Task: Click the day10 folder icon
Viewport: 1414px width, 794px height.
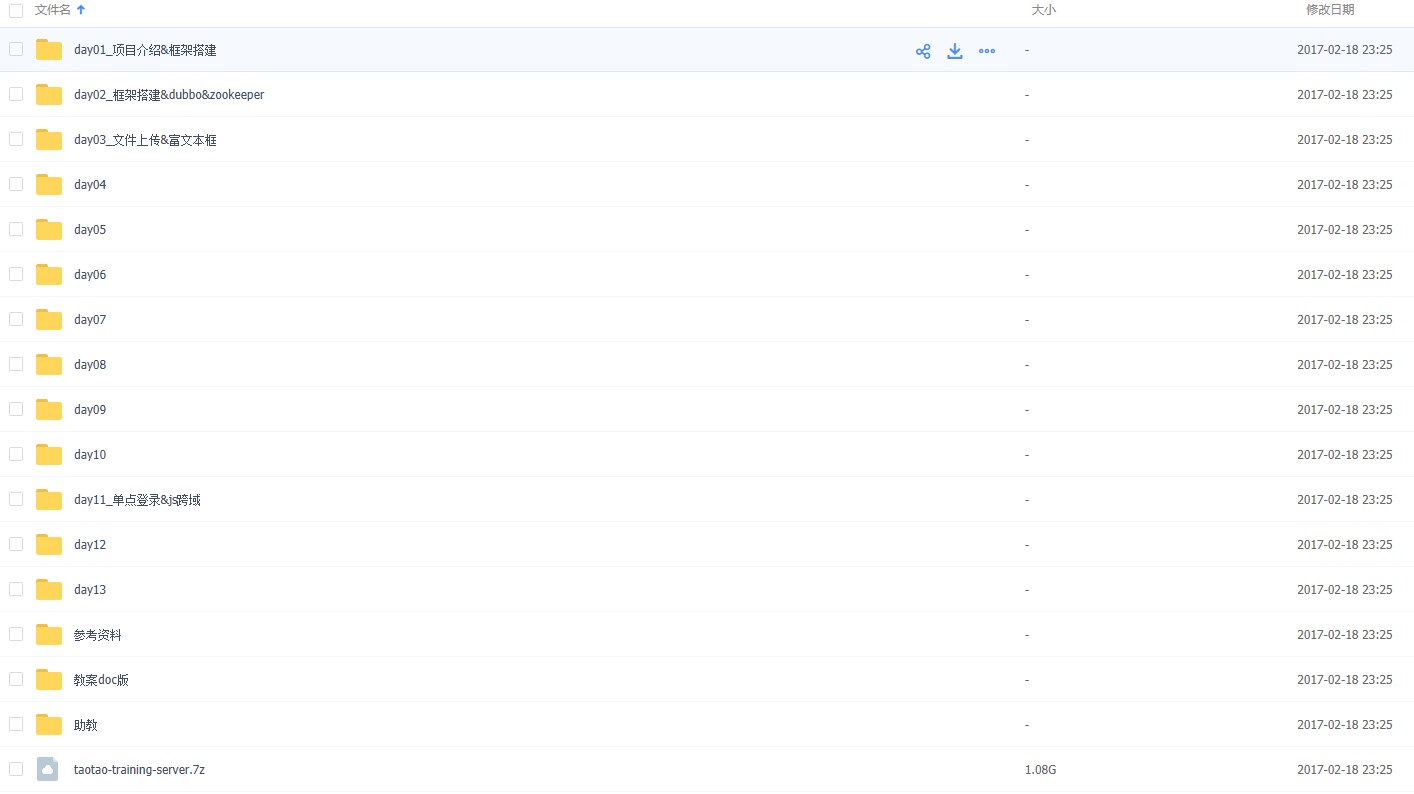Action: (49, 455)
